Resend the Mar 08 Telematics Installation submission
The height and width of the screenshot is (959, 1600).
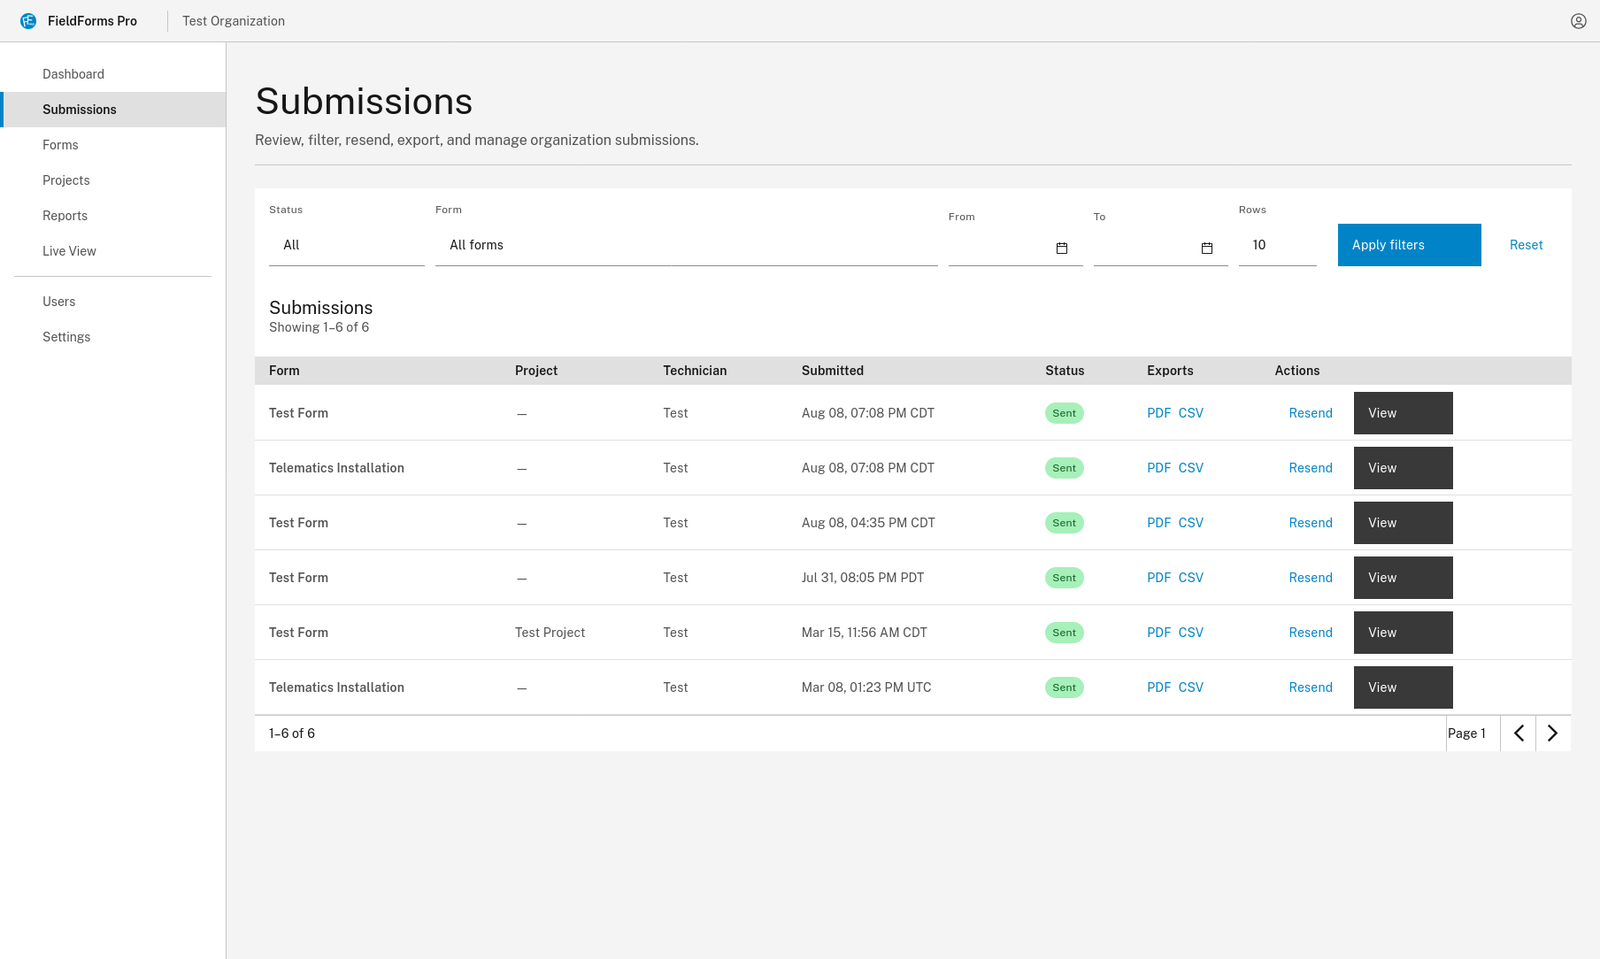1310,688
